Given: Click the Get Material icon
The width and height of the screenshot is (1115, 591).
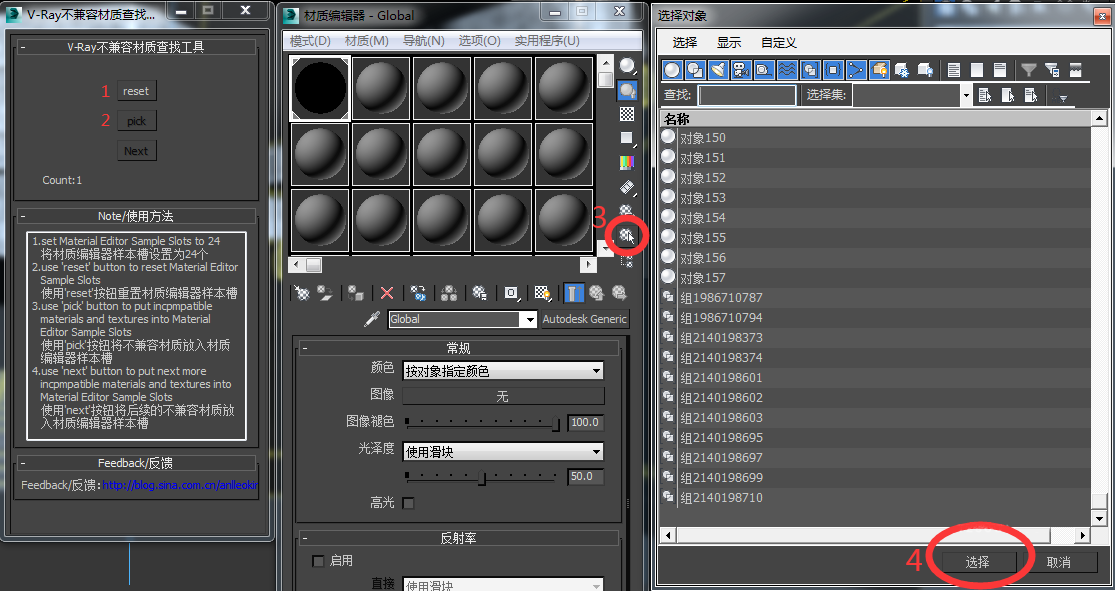Looking at the screenshot, I should 302,293.
